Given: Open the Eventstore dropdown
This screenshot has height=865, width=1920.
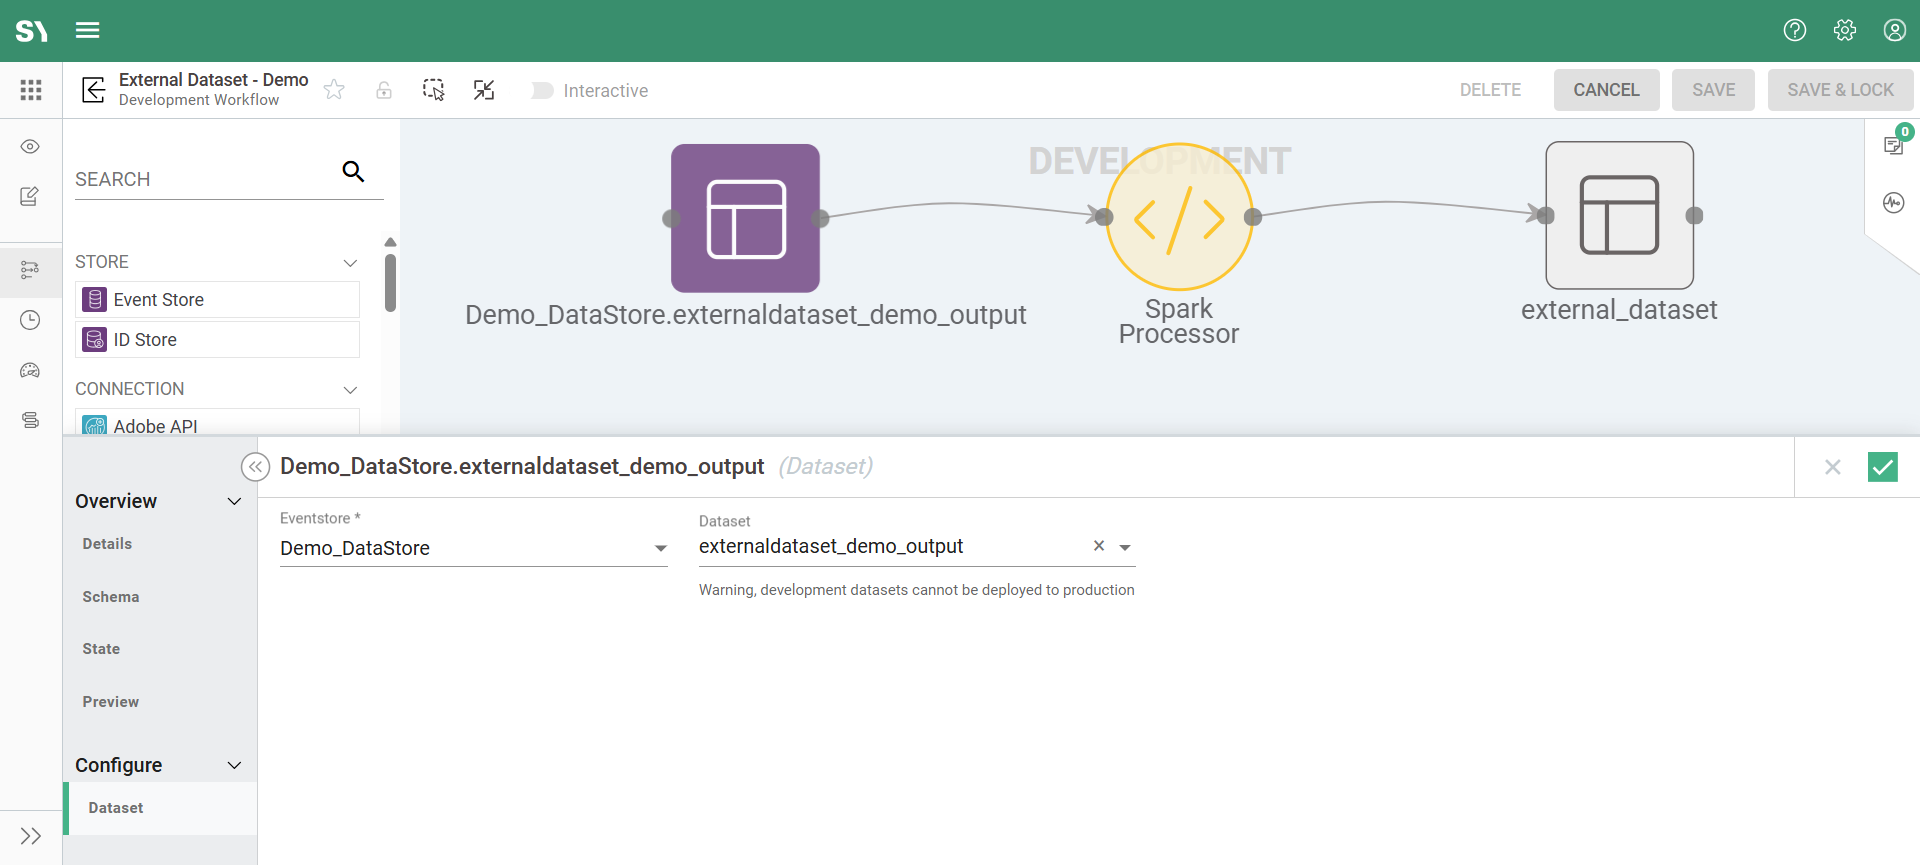Looking at the screenshot, I should coord(660,548).
